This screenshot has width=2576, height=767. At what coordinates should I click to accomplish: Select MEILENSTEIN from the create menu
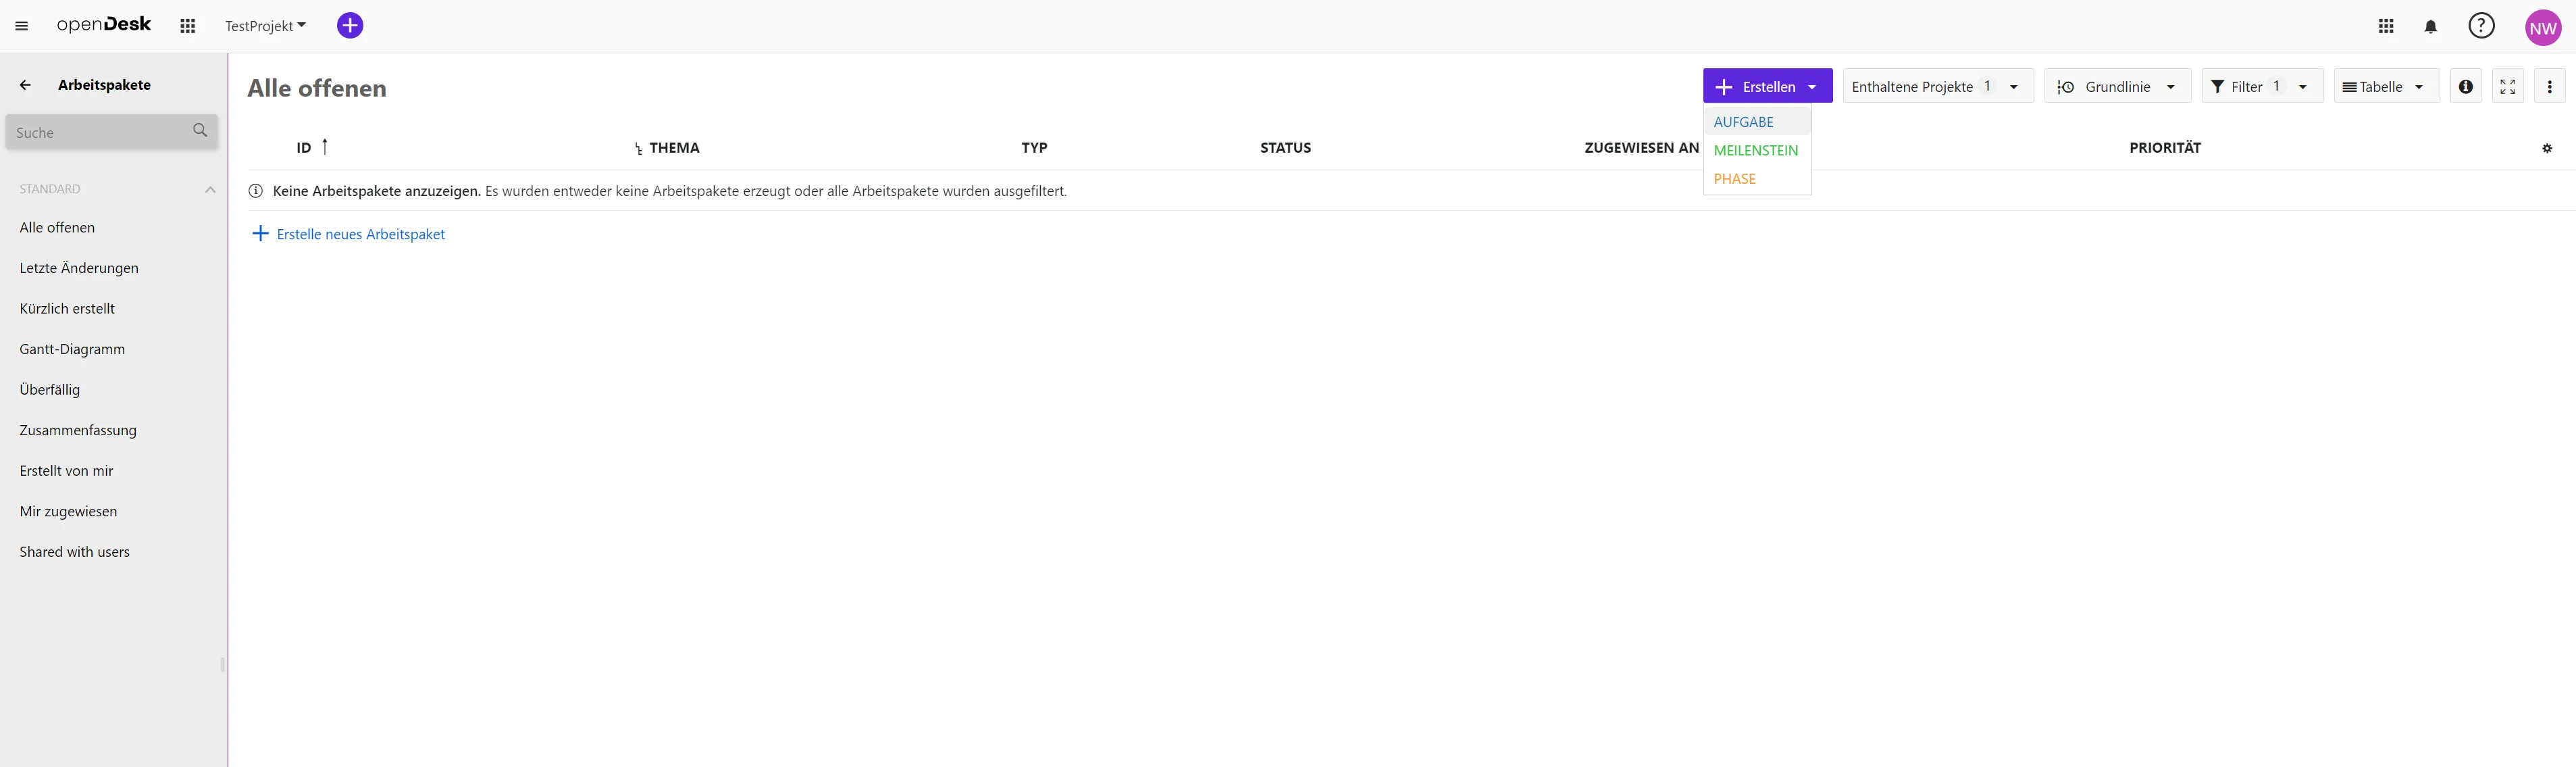1755,150
